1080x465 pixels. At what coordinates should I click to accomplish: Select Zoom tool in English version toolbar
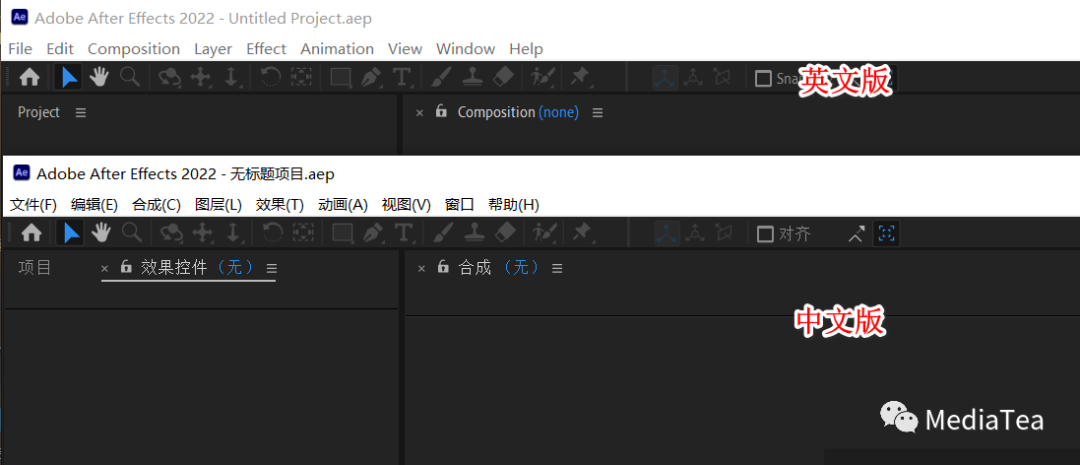pos(129,78)
